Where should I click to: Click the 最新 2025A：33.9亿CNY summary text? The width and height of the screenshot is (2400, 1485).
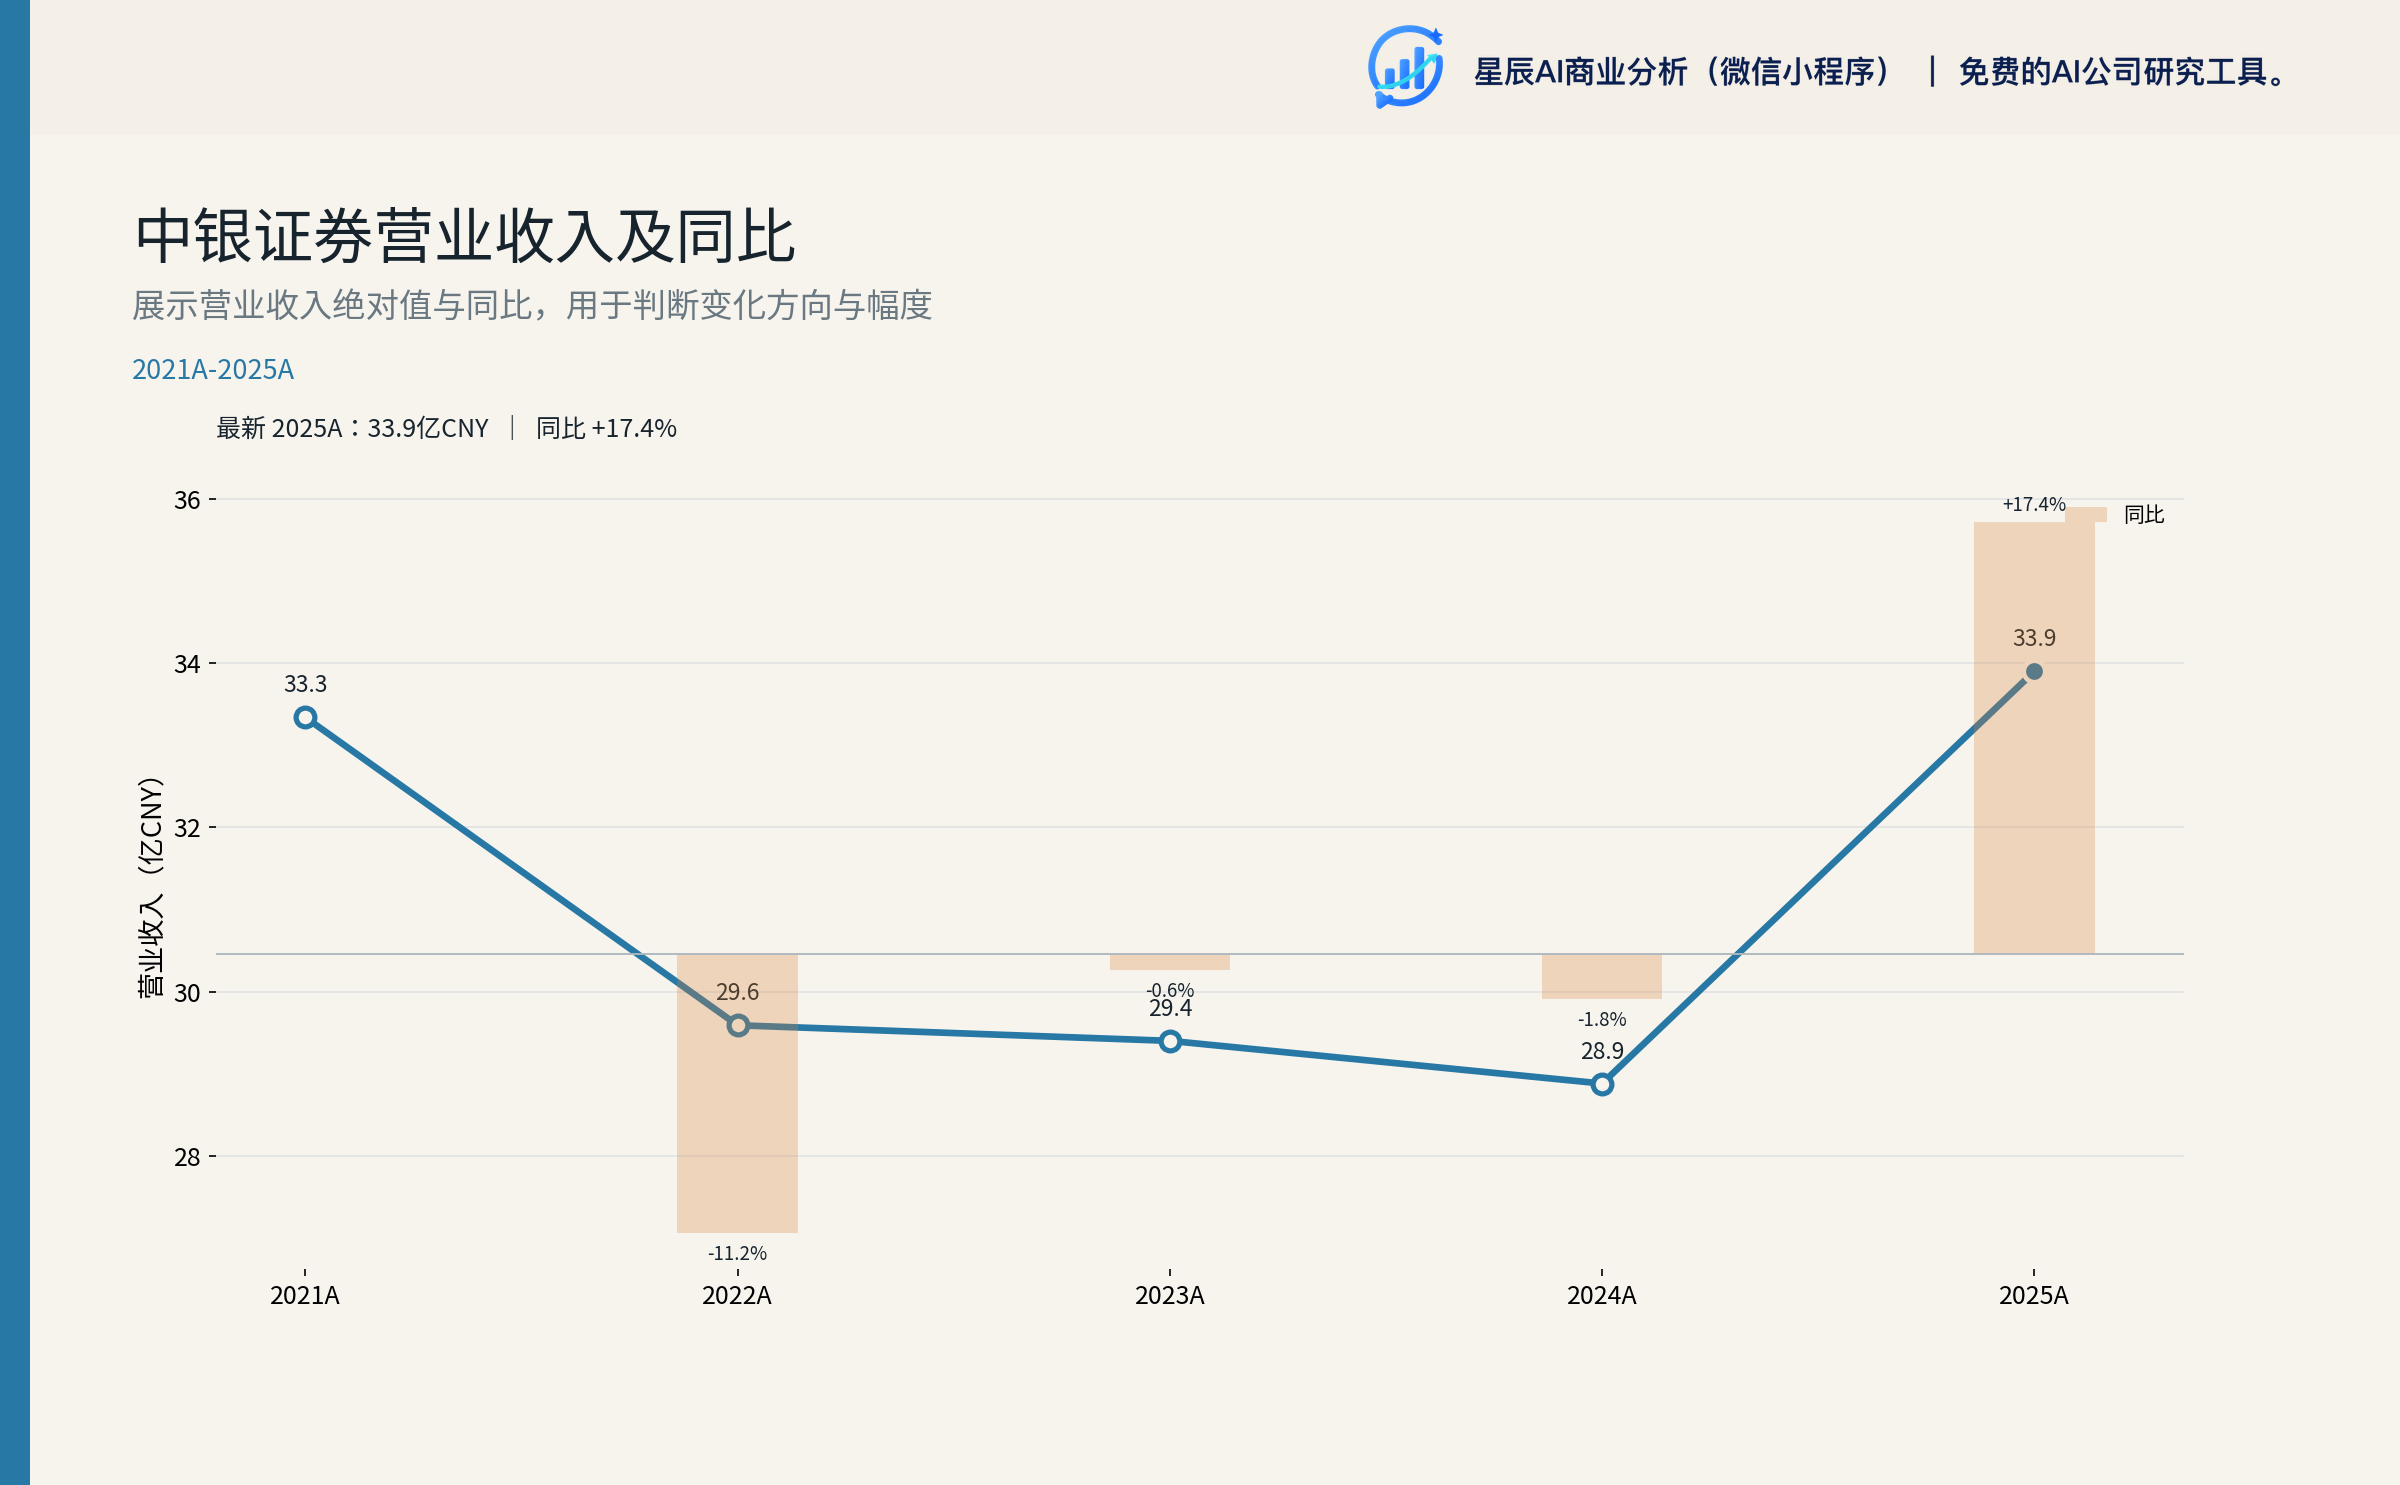[352, 428]
